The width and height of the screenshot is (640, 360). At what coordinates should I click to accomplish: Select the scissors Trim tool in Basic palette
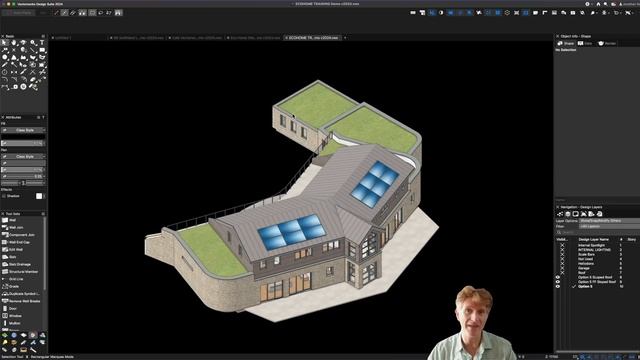click(42, 72)
